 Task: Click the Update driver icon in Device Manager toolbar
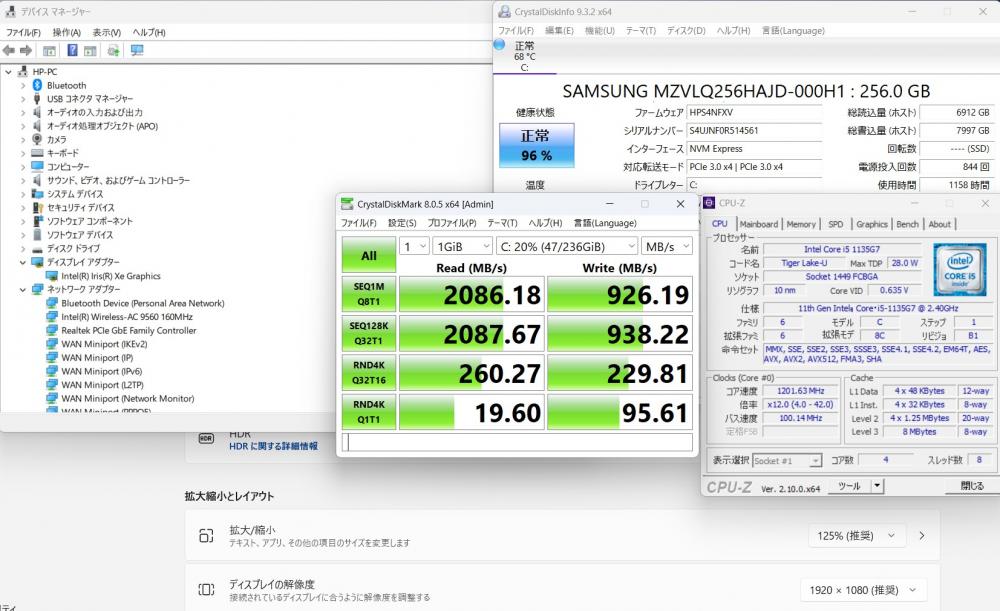click(114, 50)
